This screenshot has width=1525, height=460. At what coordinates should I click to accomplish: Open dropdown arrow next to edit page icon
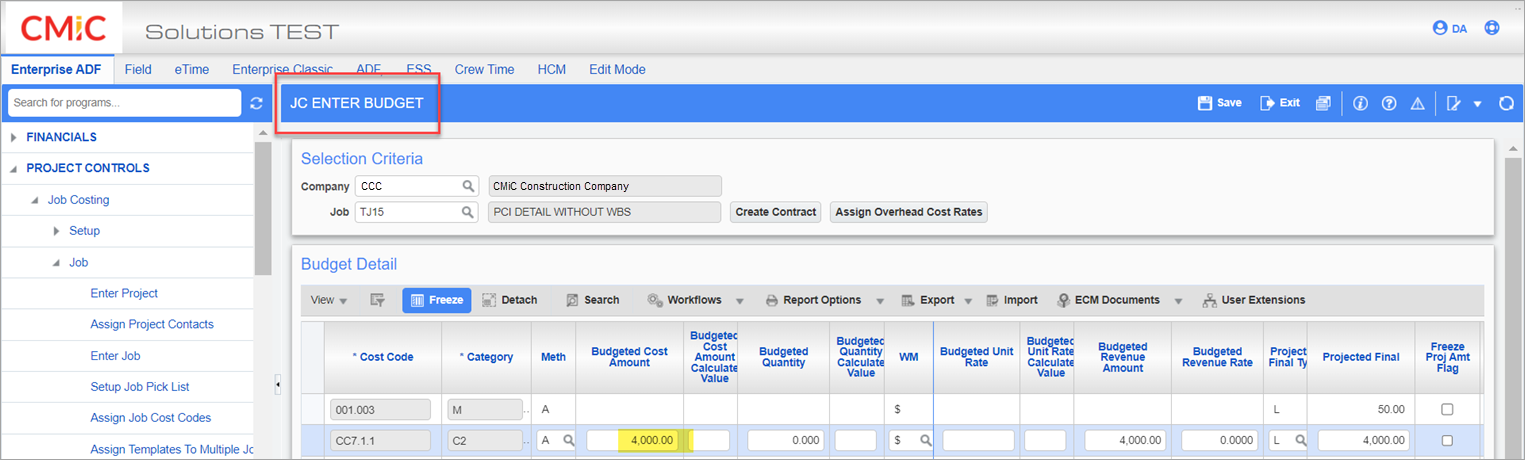tap(1478, 104)
